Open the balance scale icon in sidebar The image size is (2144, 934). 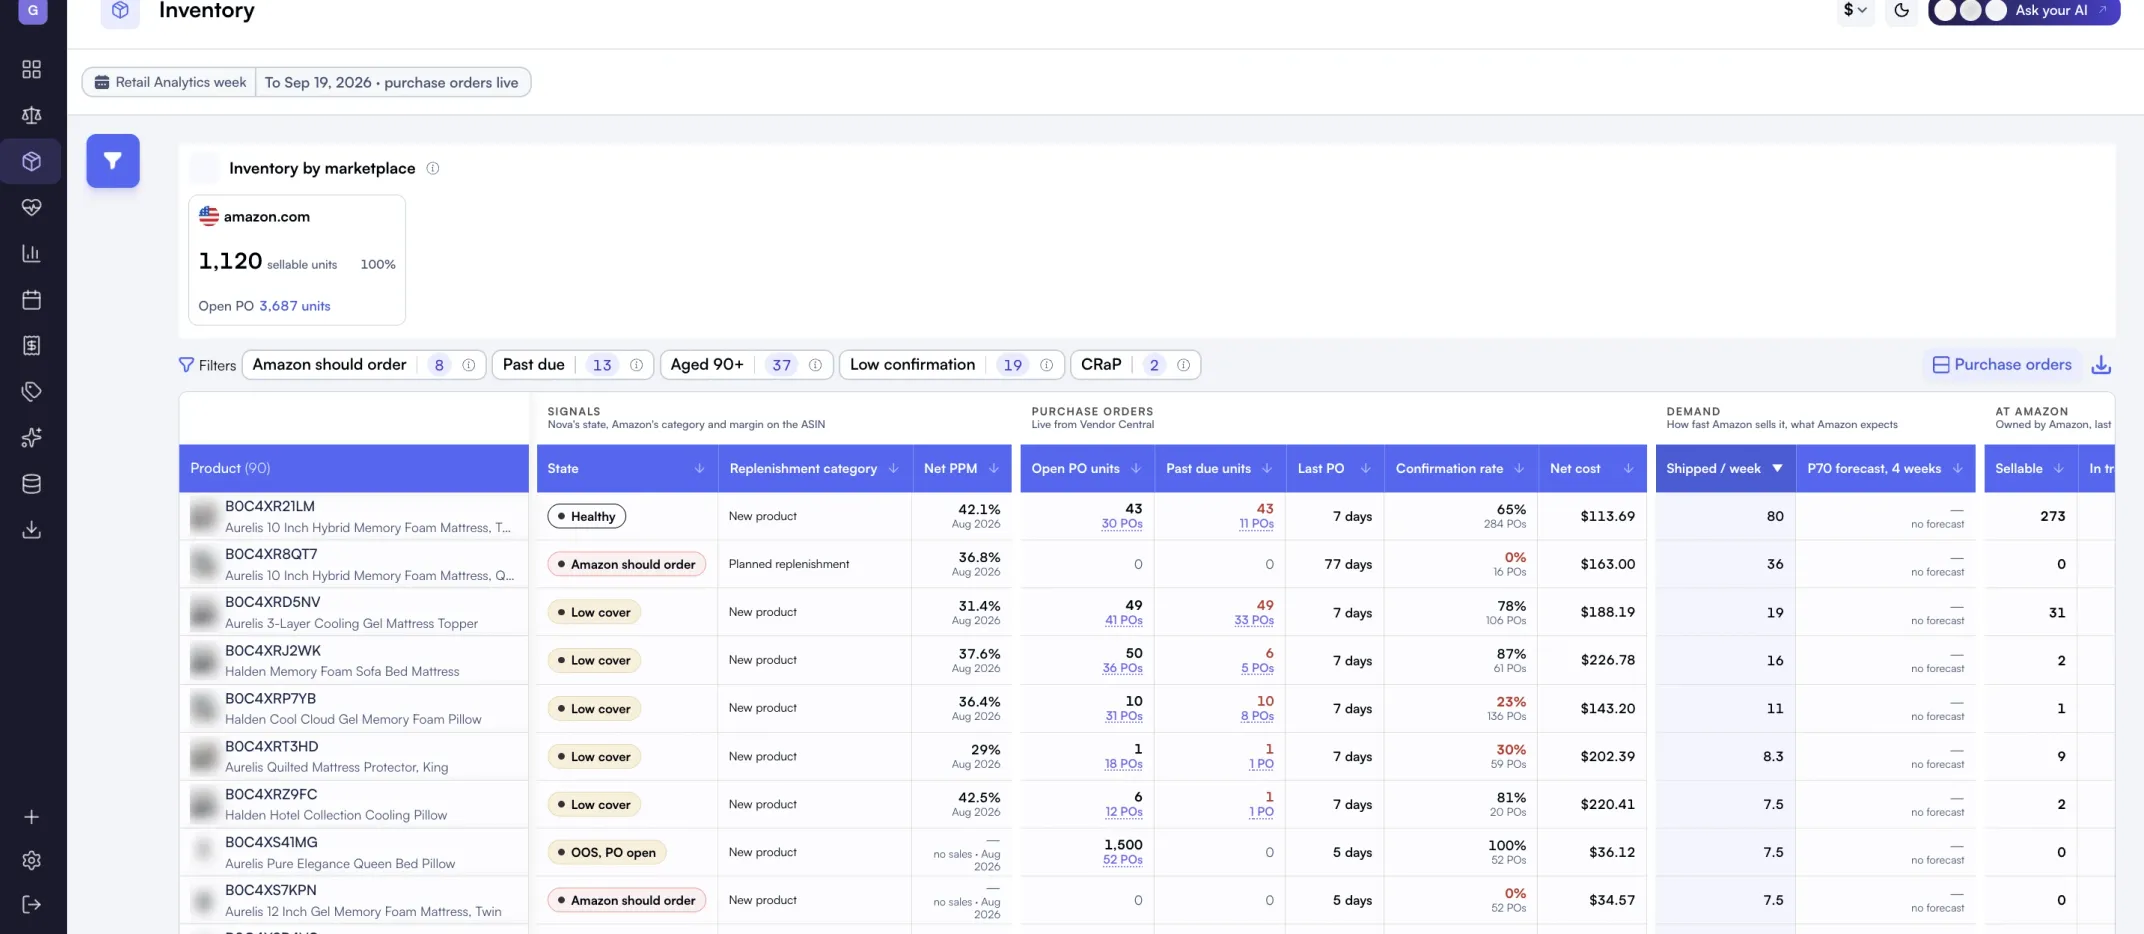click(31, 115)
